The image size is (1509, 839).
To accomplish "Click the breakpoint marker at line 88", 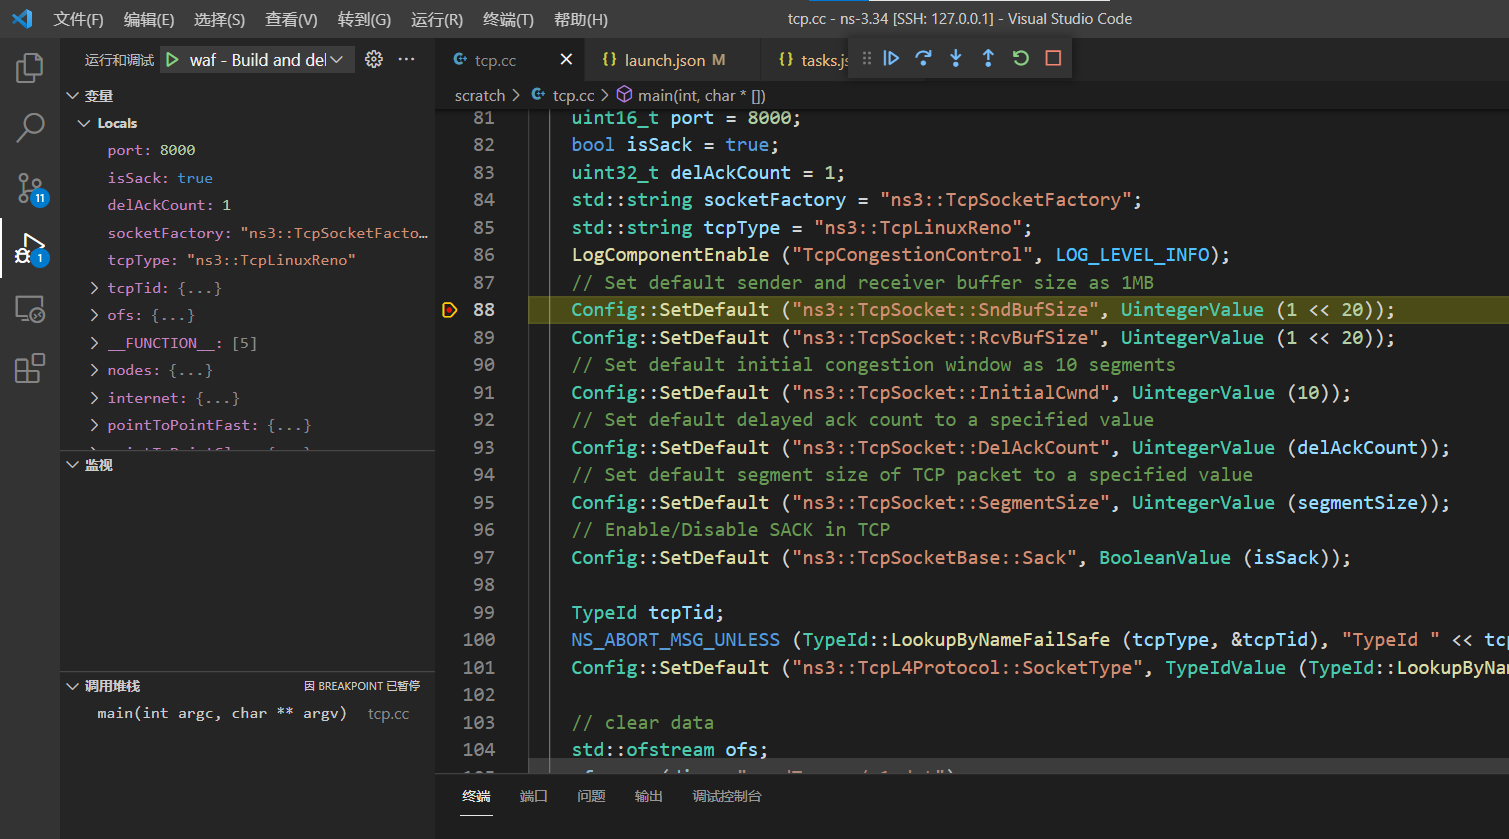I will click(449, 310).
